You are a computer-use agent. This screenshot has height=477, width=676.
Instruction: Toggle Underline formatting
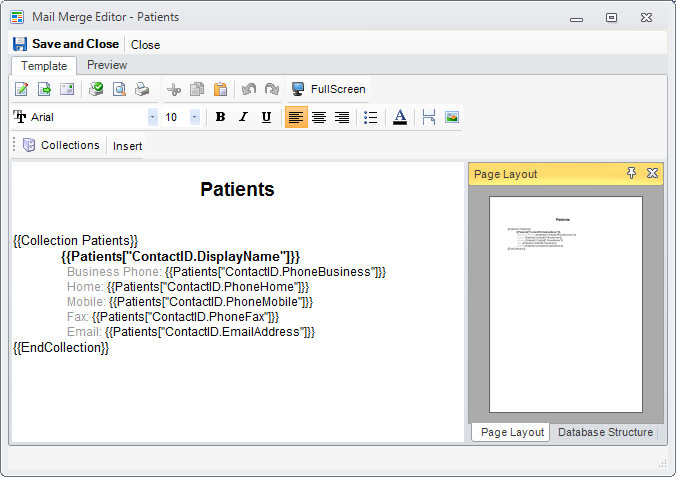point(266,117)
